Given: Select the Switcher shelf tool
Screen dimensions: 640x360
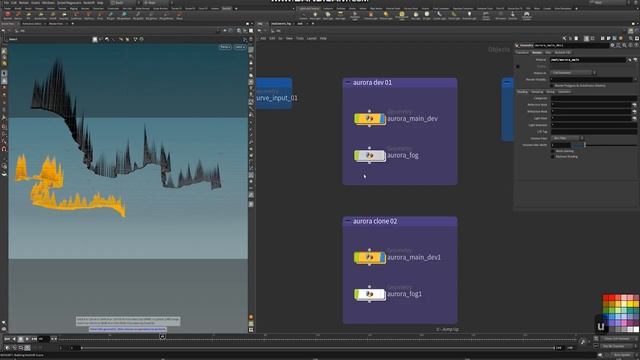Looking at the screenshot, I should [x=513, y=15].
